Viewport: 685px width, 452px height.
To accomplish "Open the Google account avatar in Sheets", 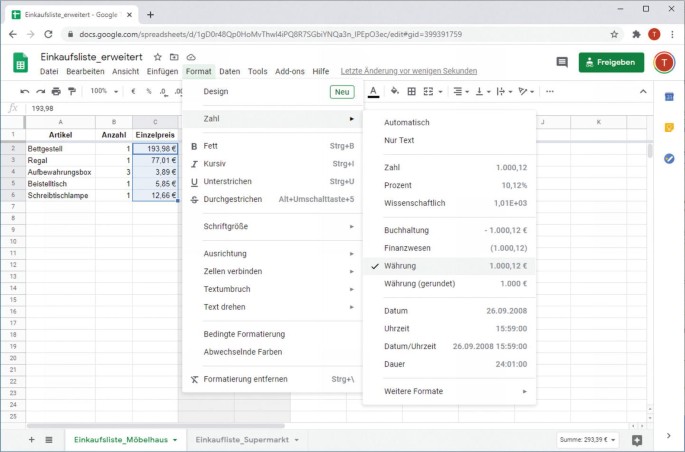I will click(x=664, y=62).
